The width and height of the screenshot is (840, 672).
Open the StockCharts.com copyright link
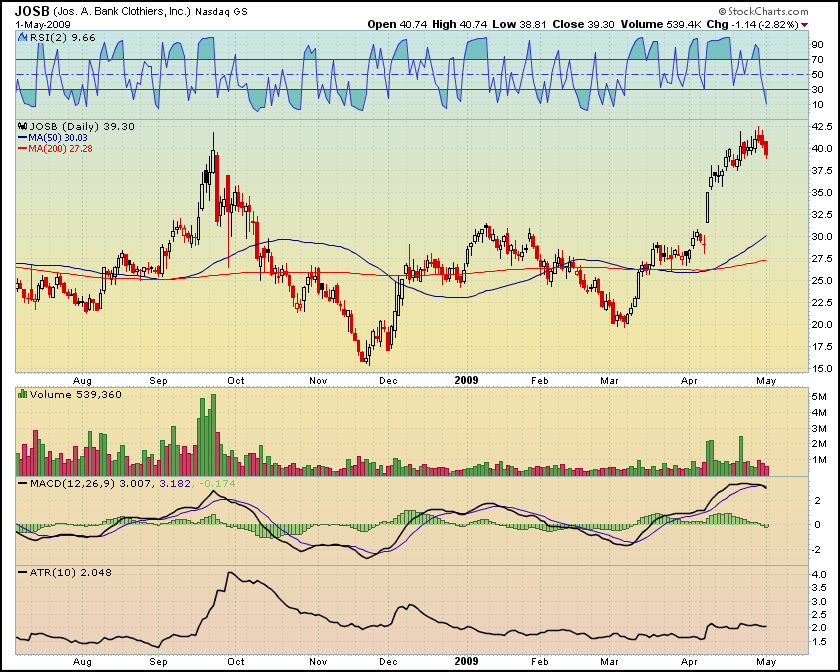(763, 11)
